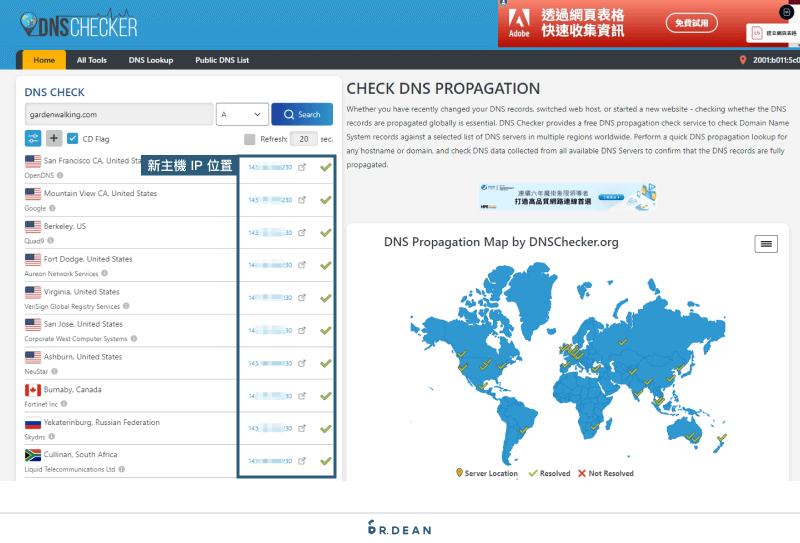Click the DNS propagation world map
The width and height of the screenshot is (800, 543).
pos(567,362)
